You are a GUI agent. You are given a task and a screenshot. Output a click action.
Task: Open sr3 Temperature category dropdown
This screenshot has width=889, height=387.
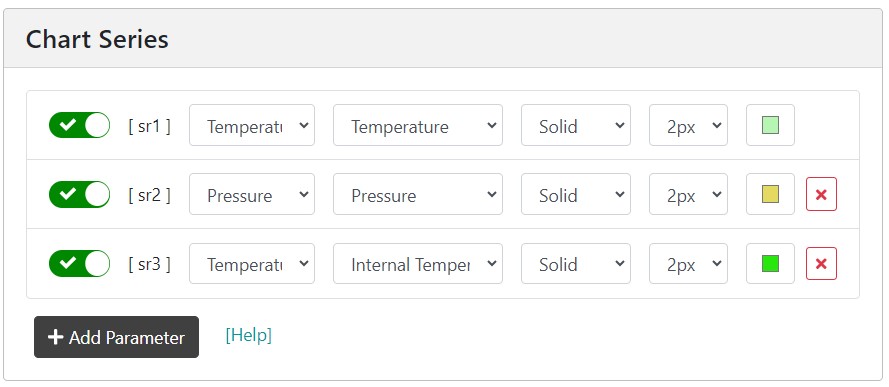[252, 263]
